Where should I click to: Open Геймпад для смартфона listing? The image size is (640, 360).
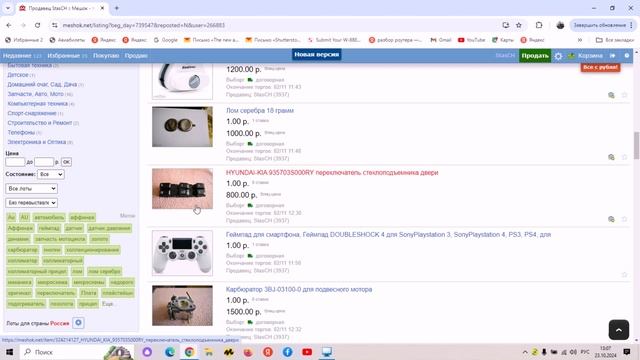click(x=388, y=235)
